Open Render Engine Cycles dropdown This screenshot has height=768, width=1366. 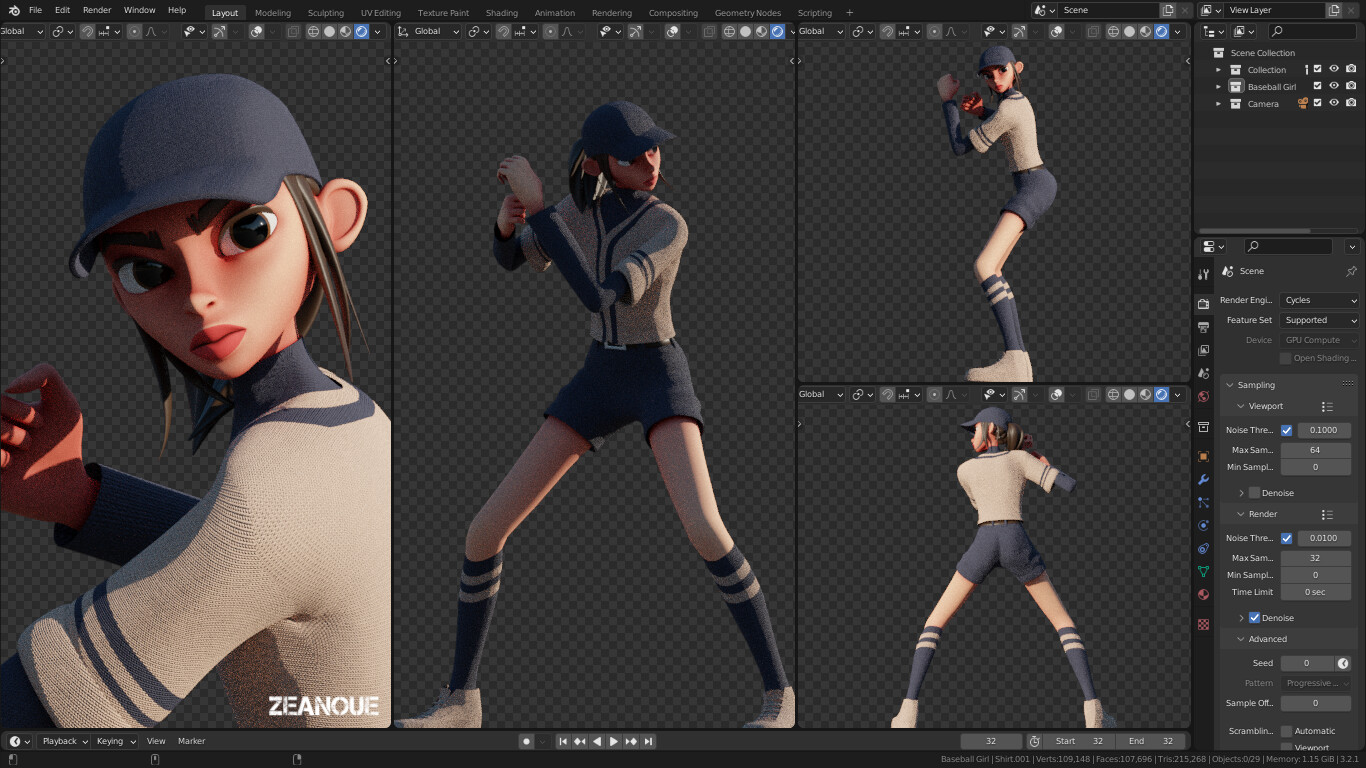point(1320,300)
